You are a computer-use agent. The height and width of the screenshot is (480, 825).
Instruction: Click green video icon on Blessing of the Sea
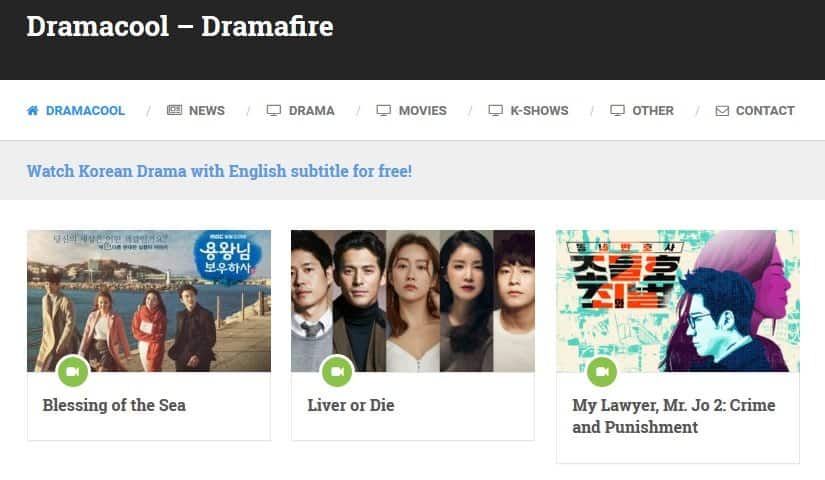[73, 371]
